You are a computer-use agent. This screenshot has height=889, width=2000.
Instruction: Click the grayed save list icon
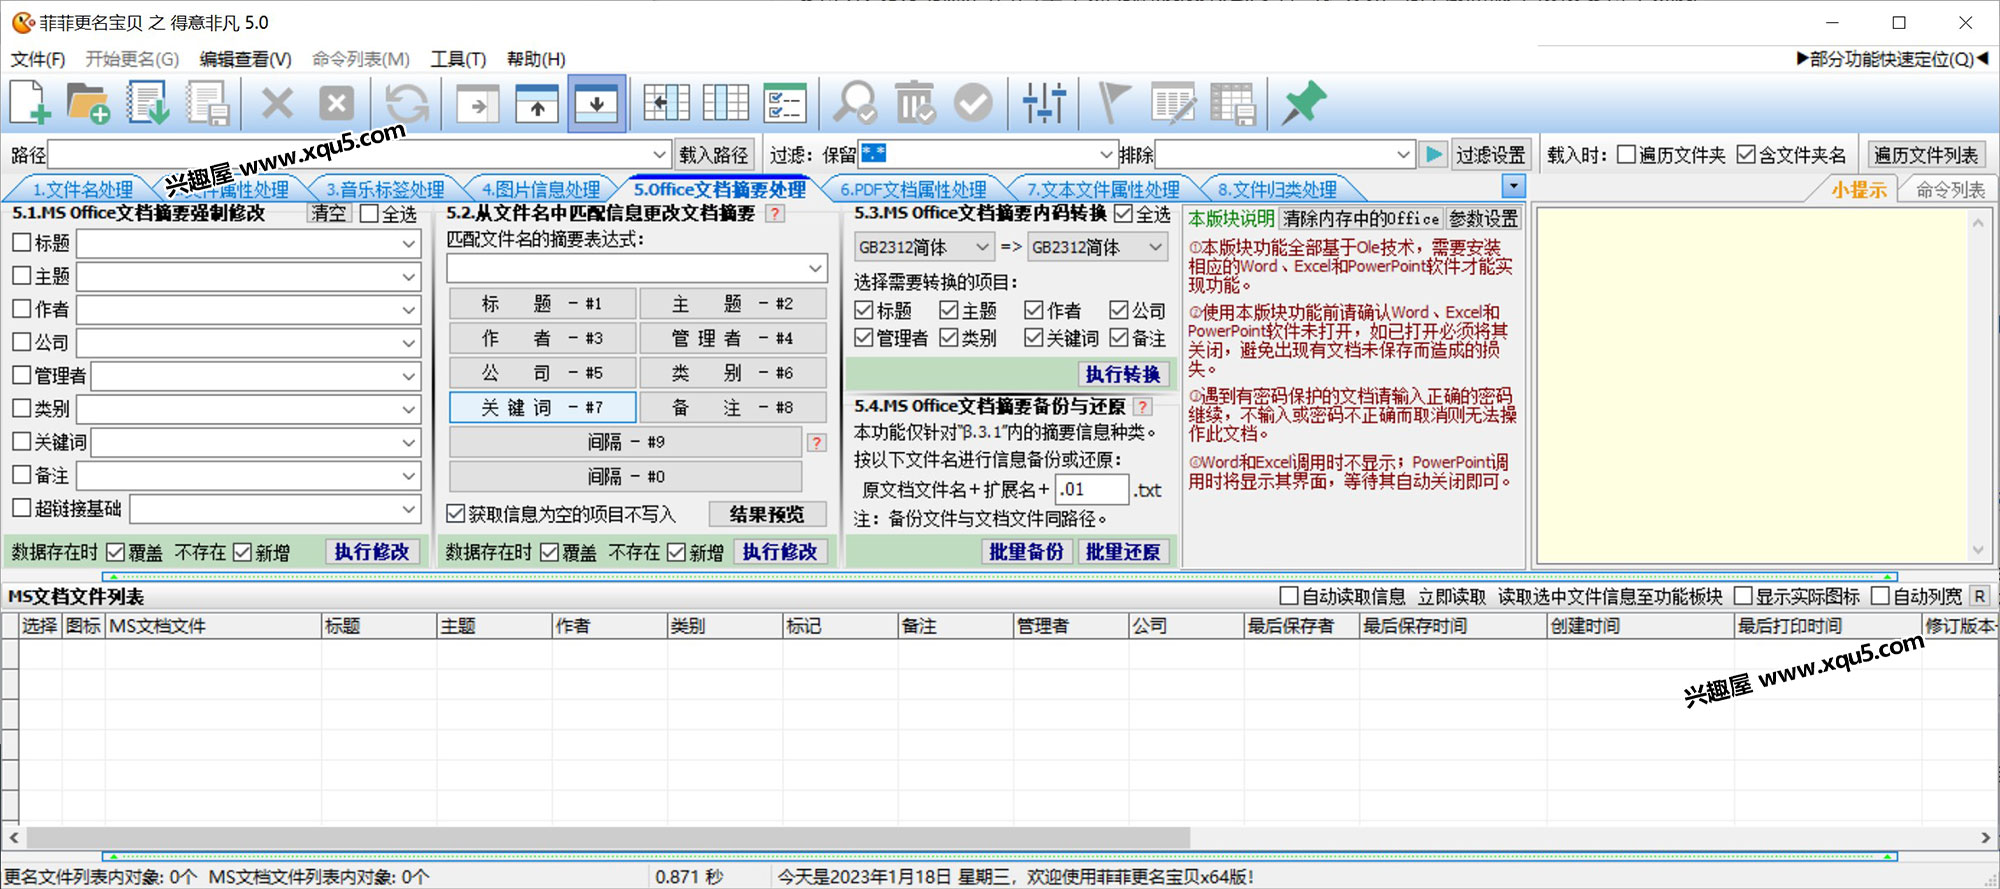208,102
